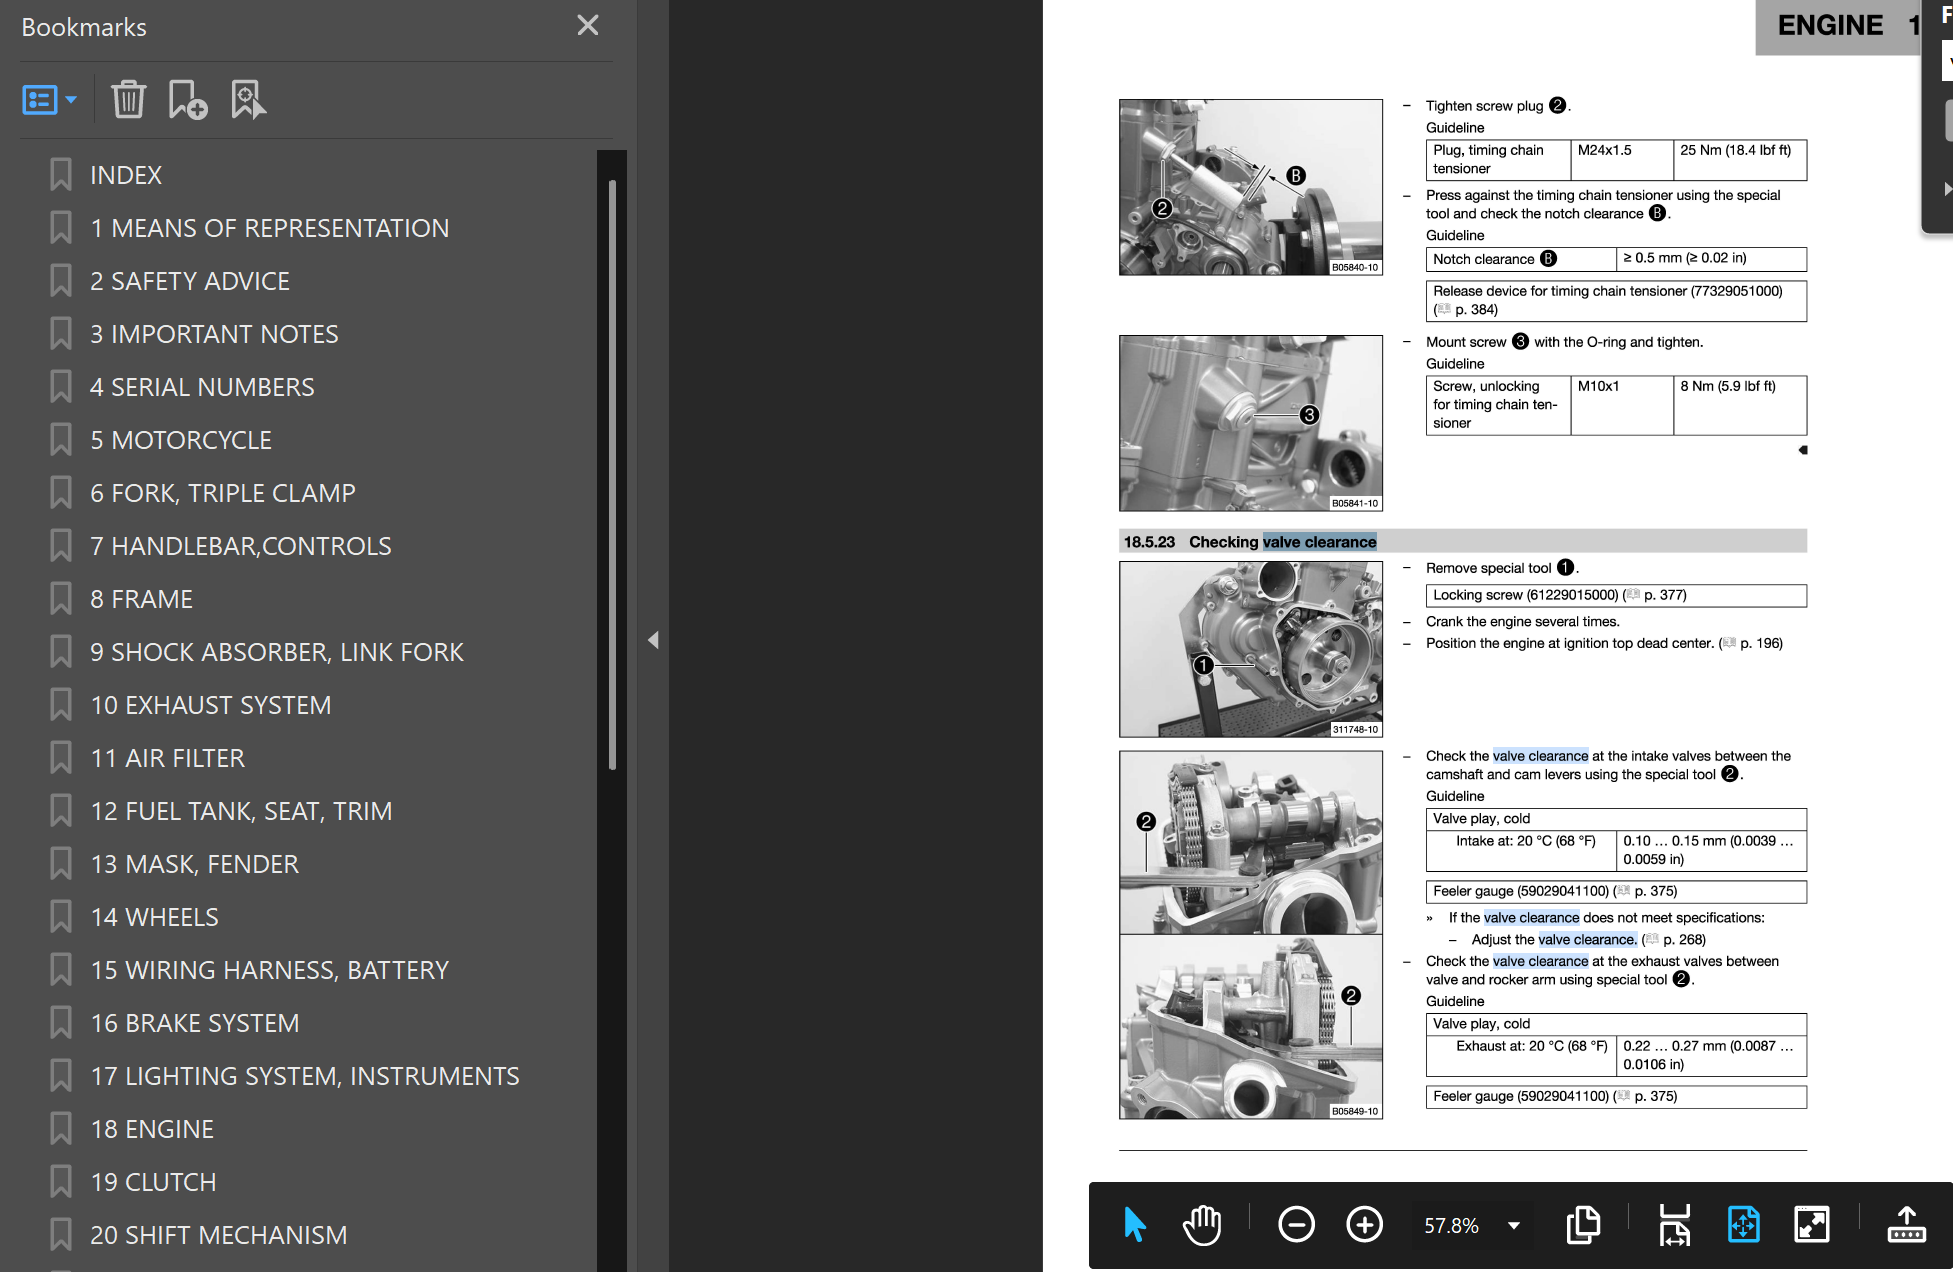Open the bookmarks options dropdown menu
1953x1272 pixels.
tap(49, 100)
